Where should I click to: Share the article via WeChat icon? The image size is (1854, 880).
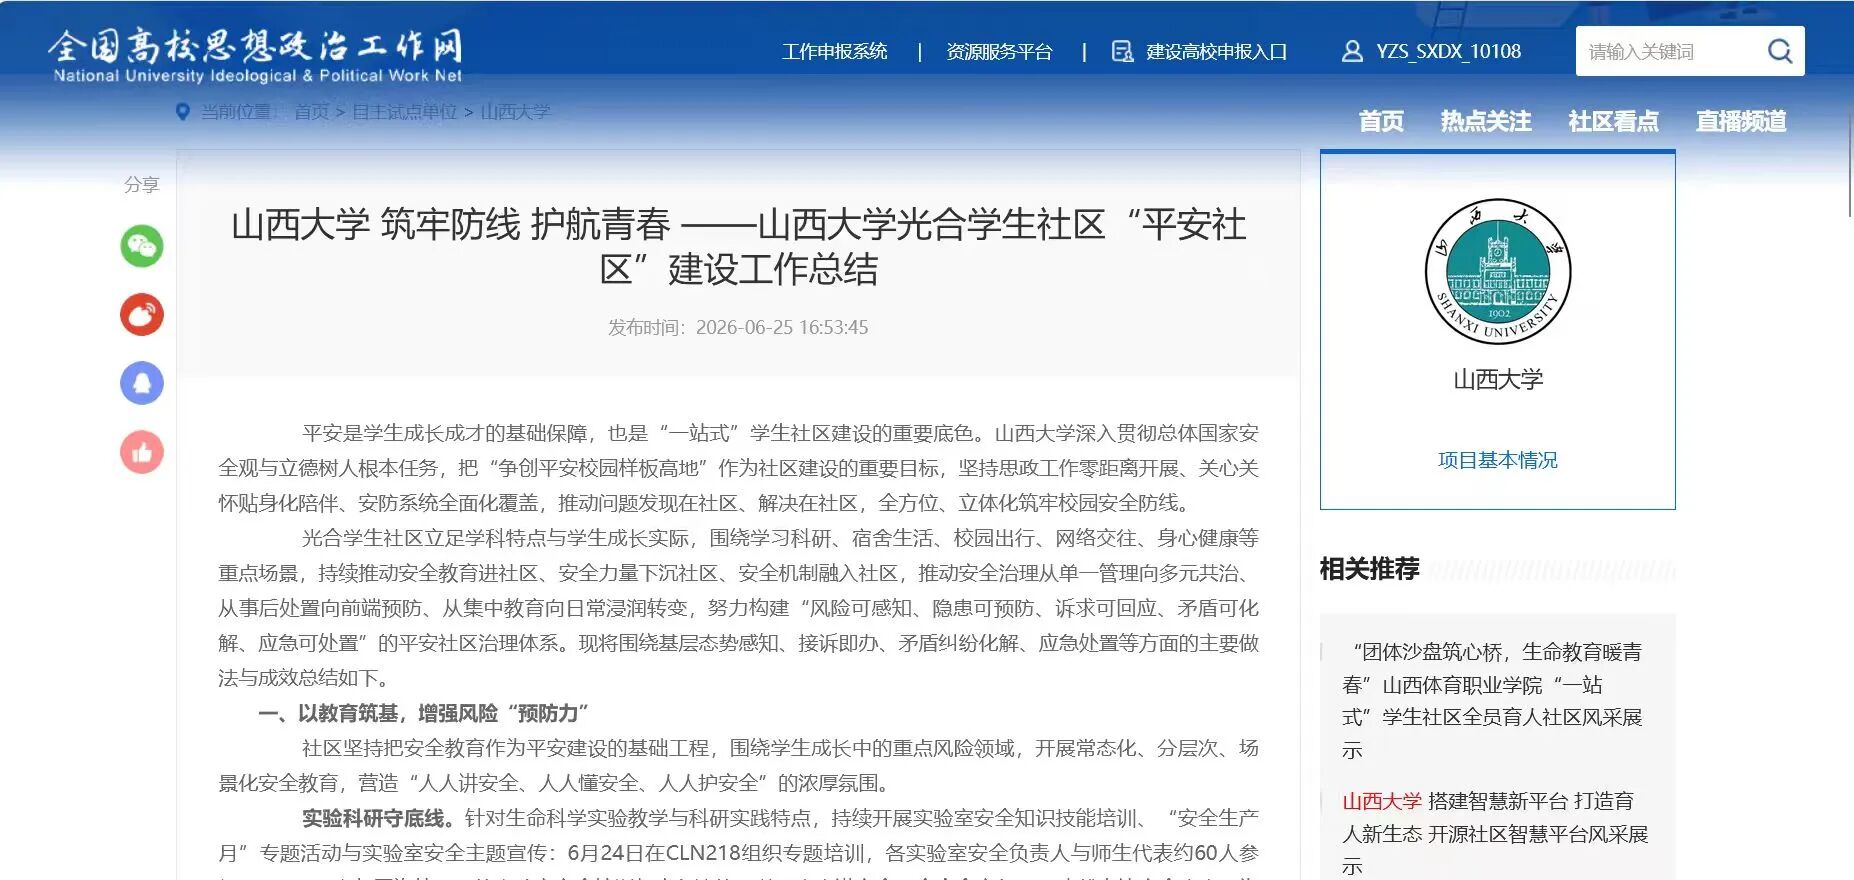(142, 246)
